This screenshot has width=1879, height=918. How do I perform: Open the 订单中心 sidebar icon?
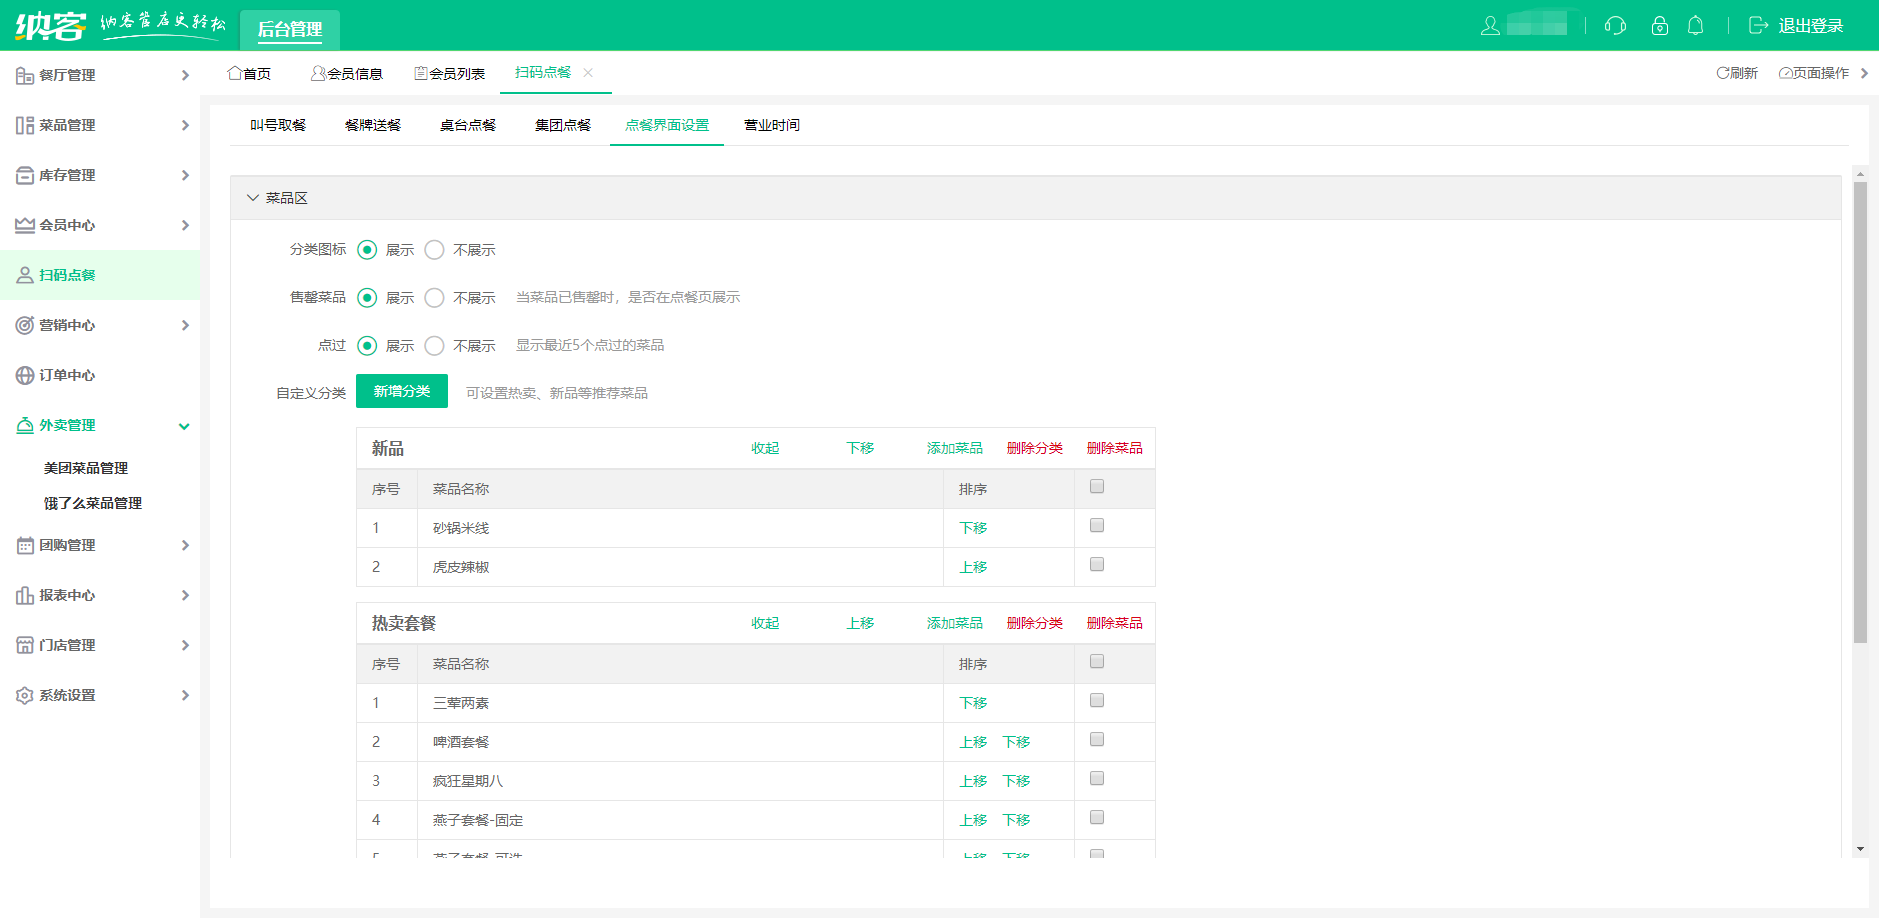tap(24, 375)
